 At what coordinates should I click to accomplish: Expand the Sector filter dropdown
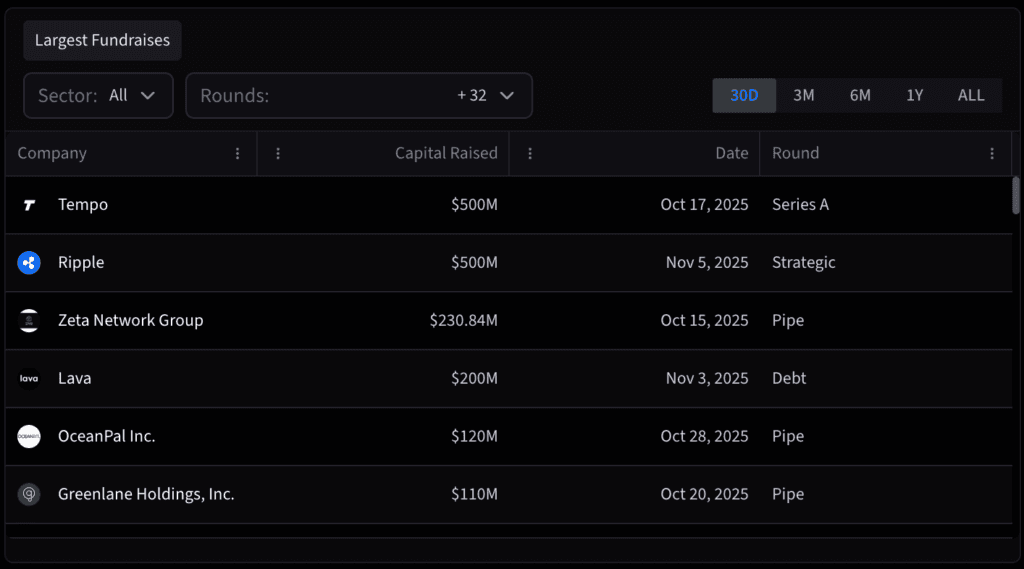98,96
